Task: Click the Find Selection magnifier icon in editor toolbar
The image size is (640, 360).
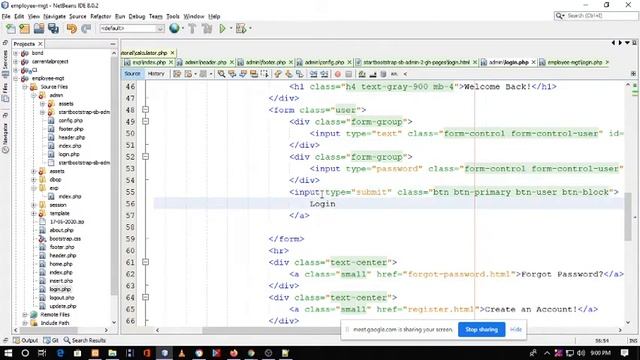Action: (221, 74)
